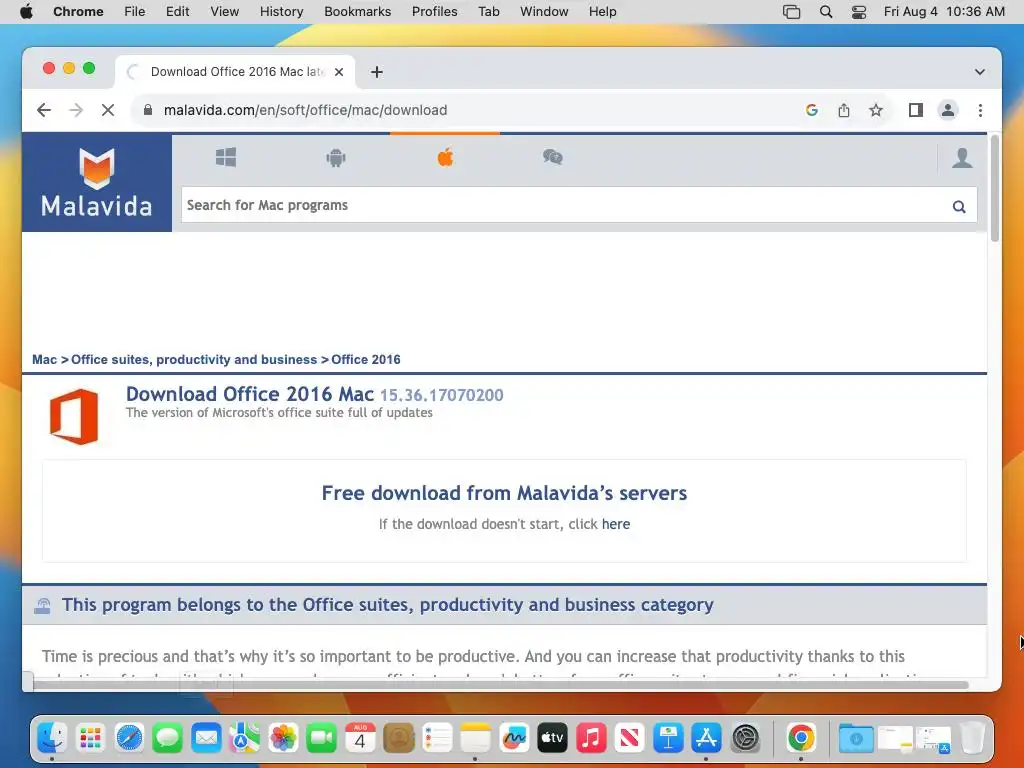Open the Chrome three-dot menu
1024x768 pixels.
(980, 110)
